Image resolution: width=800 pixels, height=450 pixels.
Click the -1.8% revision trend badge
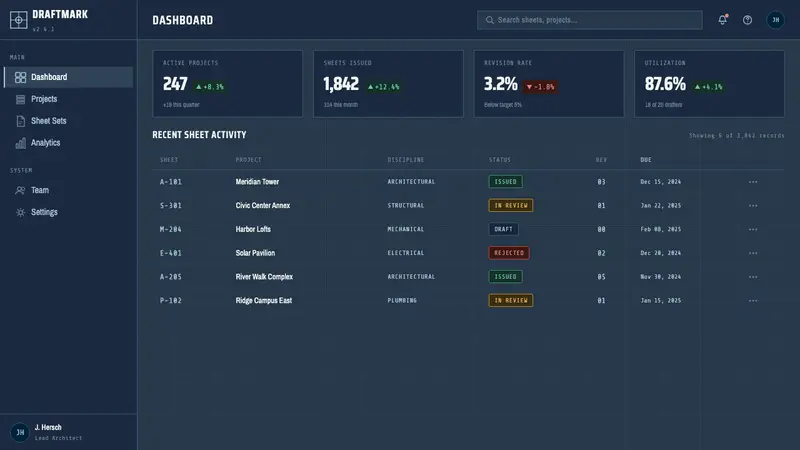click(540, 87)
